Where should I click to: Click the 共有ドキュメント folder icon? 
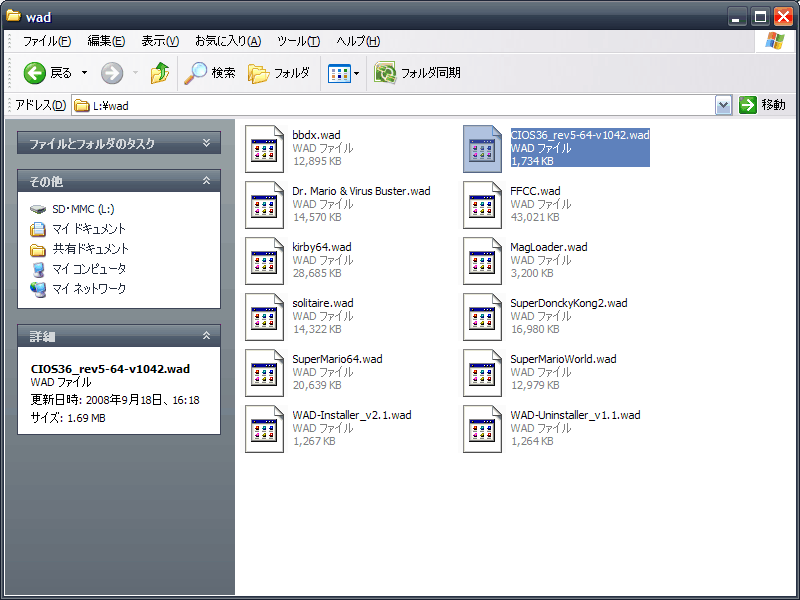38,249
